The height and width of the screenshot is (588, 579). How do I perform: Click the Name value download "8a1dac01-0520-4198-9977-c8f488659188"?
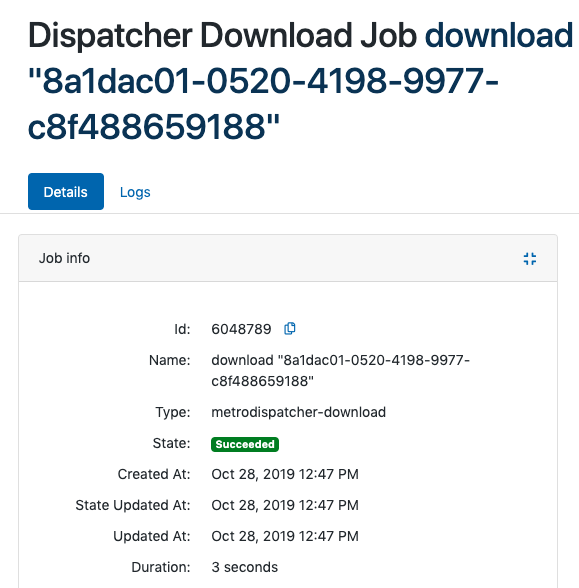coord(340,370)
